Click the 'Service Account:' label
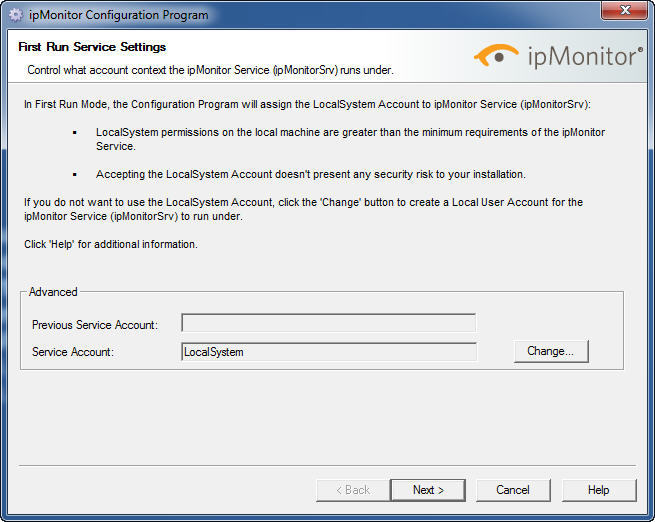Screen dimensions: 655x522 pyautogui.click(x=73, y=352)
